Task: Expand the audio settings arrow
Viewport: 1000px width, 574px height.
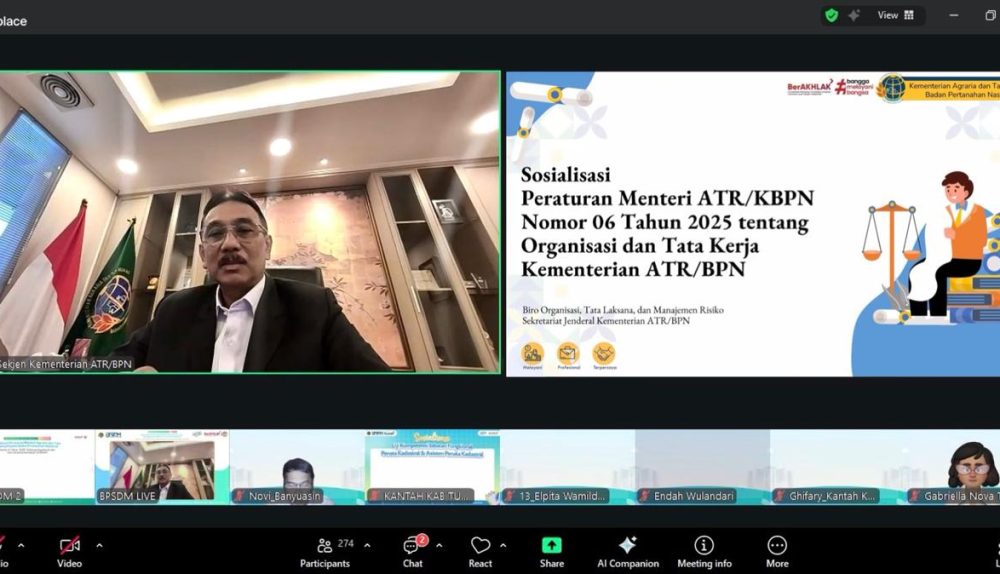Action: click(x=21, y=546)
